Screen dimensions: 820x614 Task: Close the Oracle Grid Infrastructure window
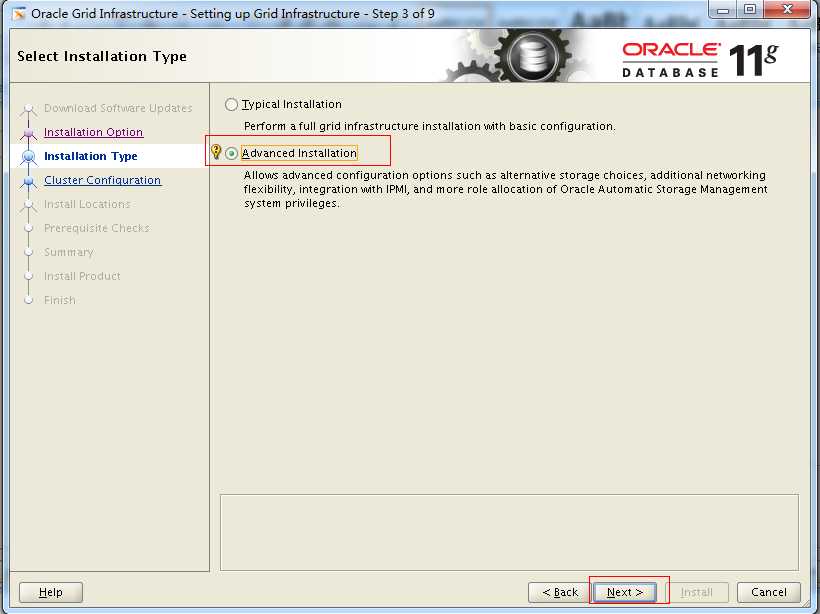[x=788, y=10]
